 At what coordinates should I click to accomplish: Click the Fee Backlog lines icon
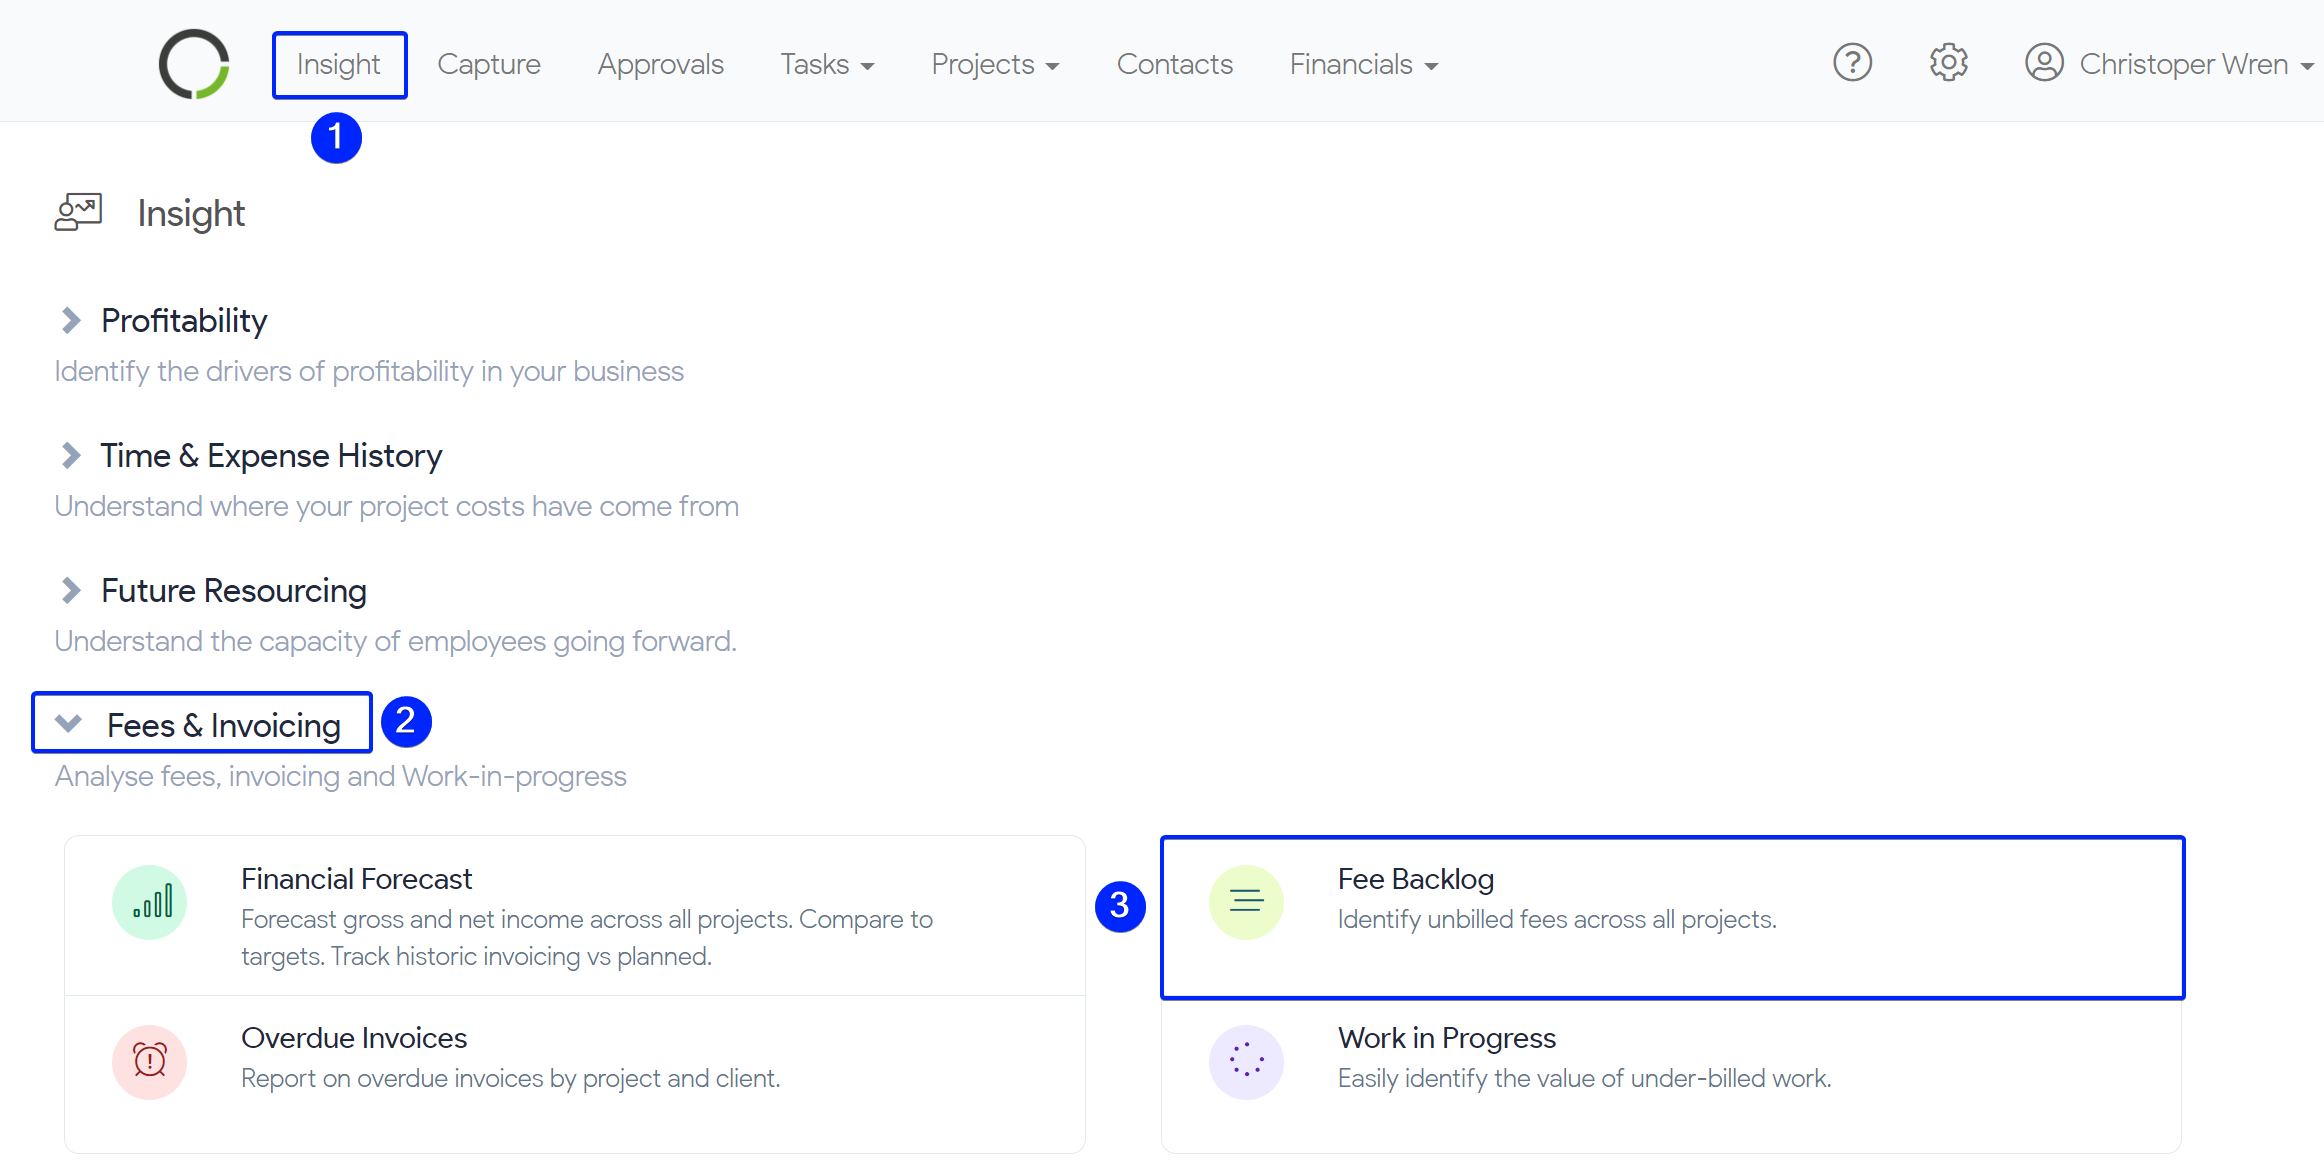click(x=1246, y=902)
